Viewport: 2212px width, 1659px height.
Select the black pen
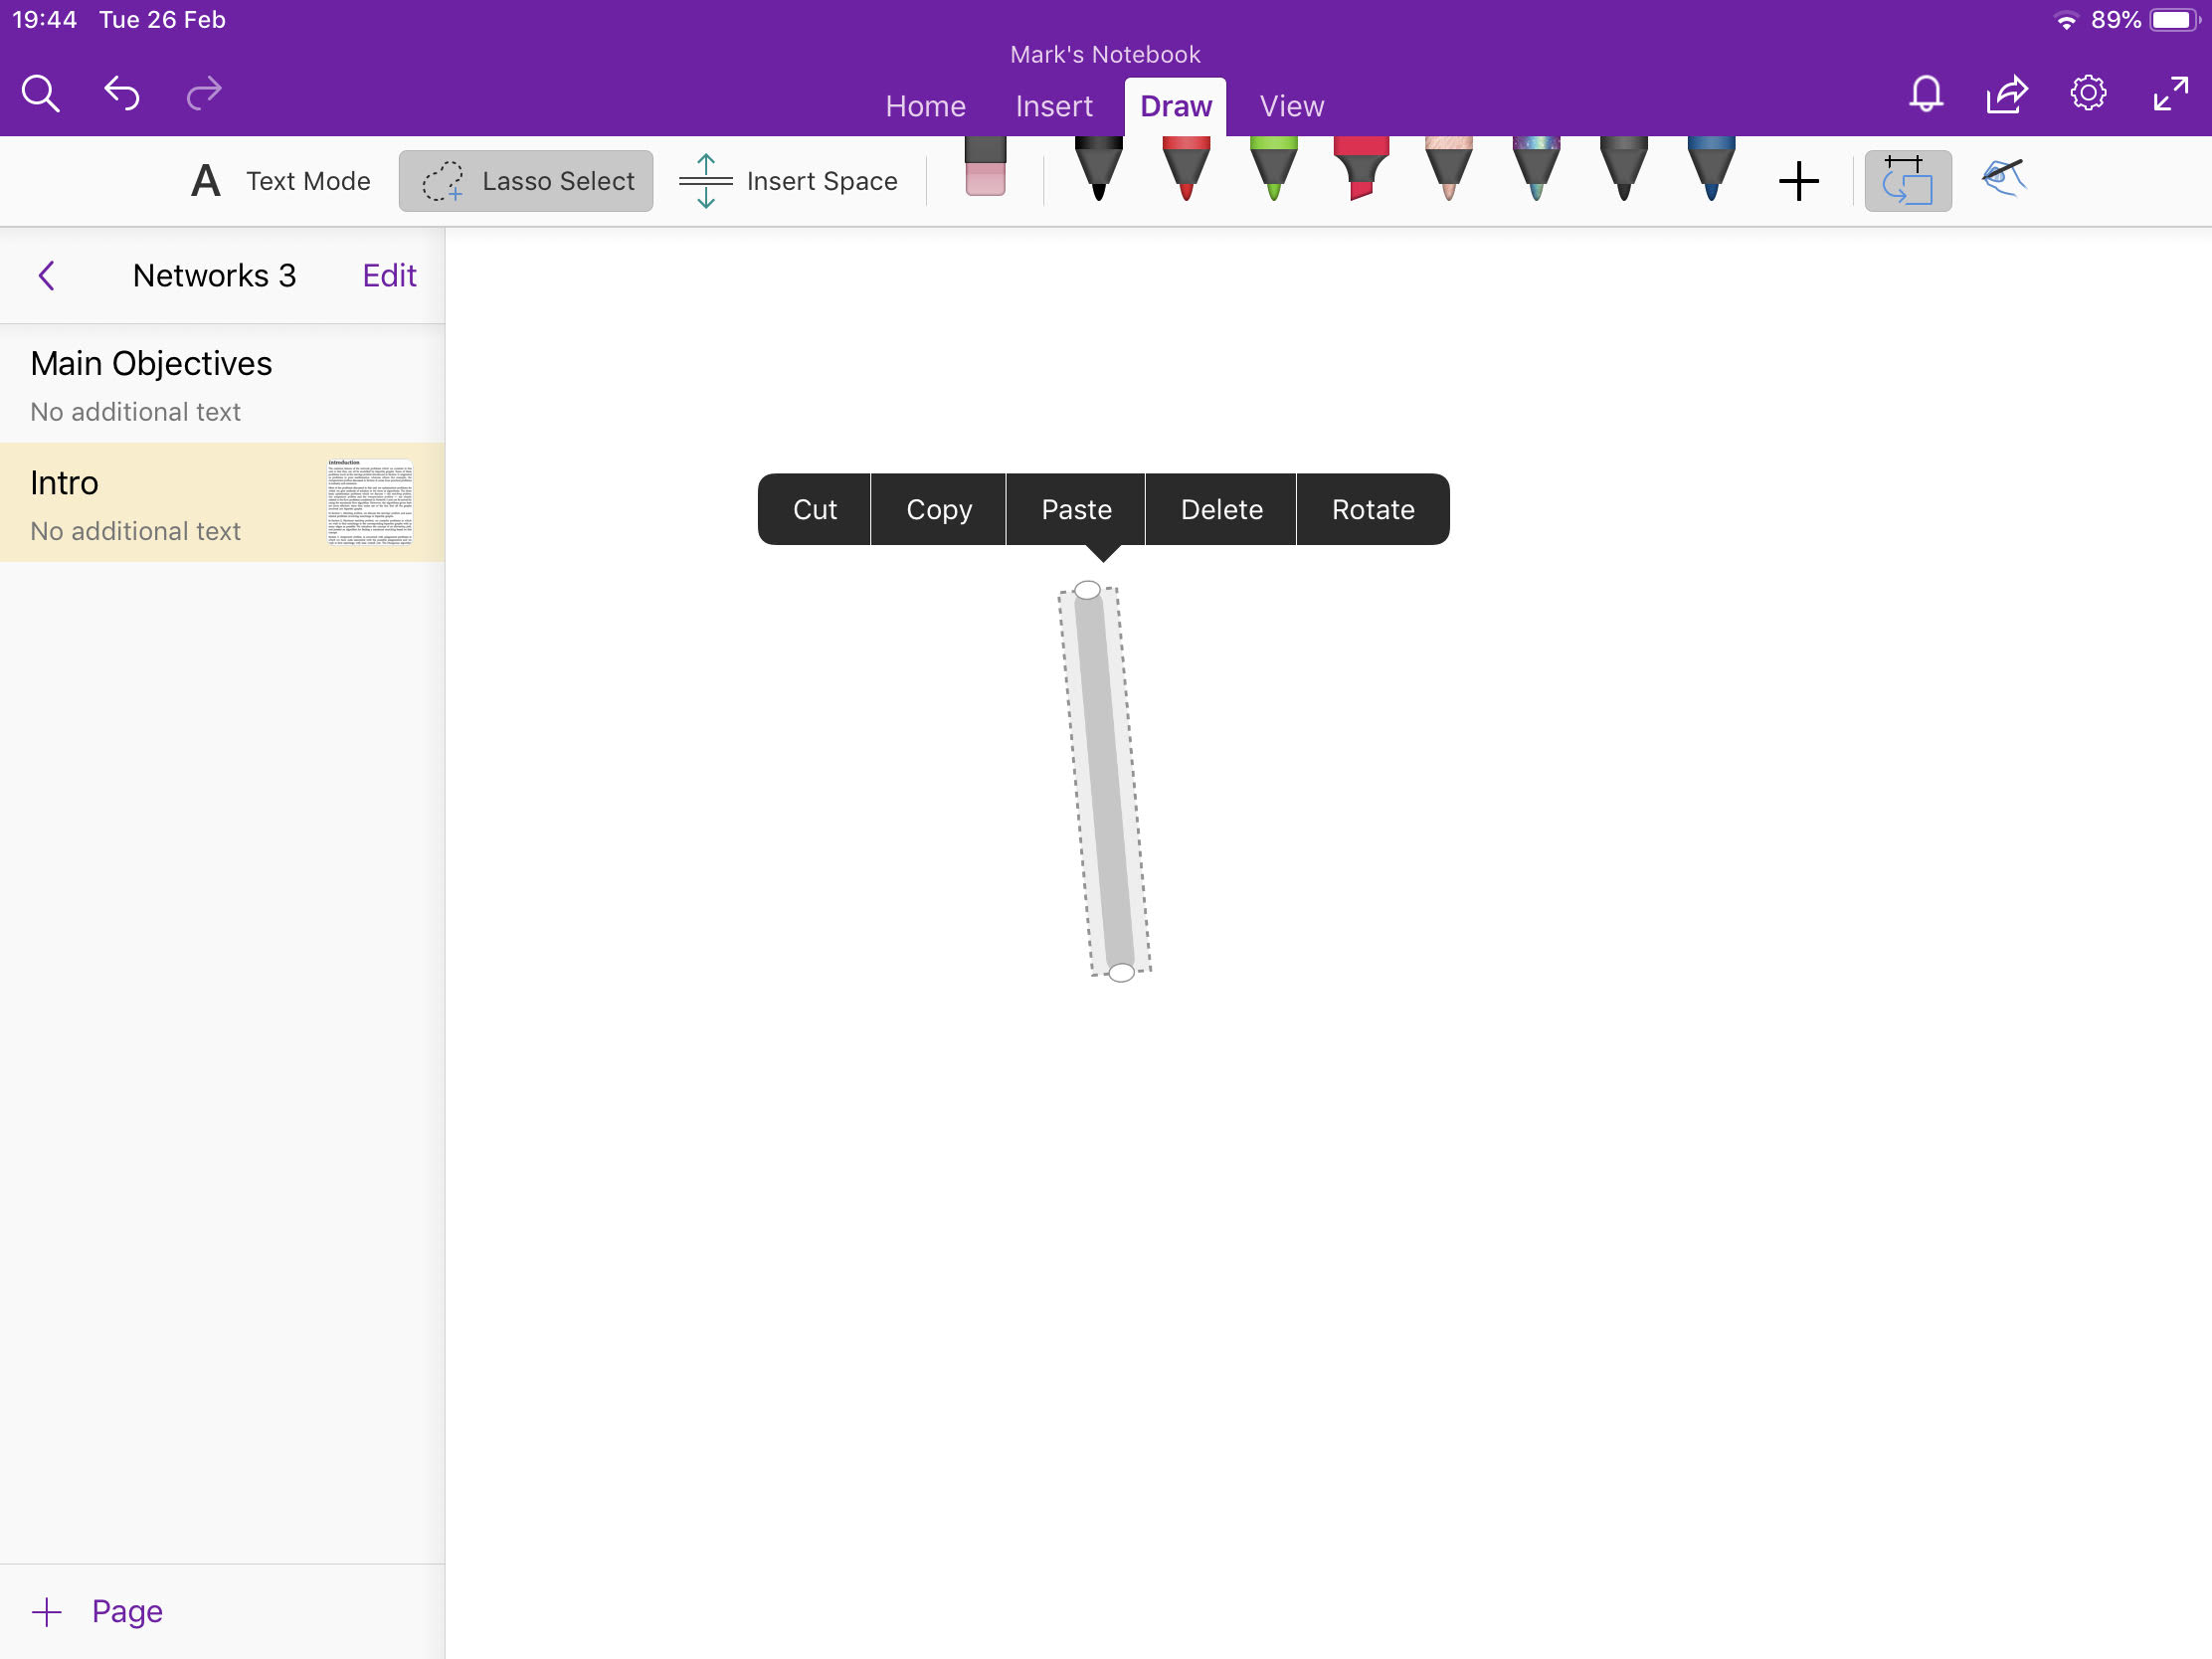click(1098, 169)
